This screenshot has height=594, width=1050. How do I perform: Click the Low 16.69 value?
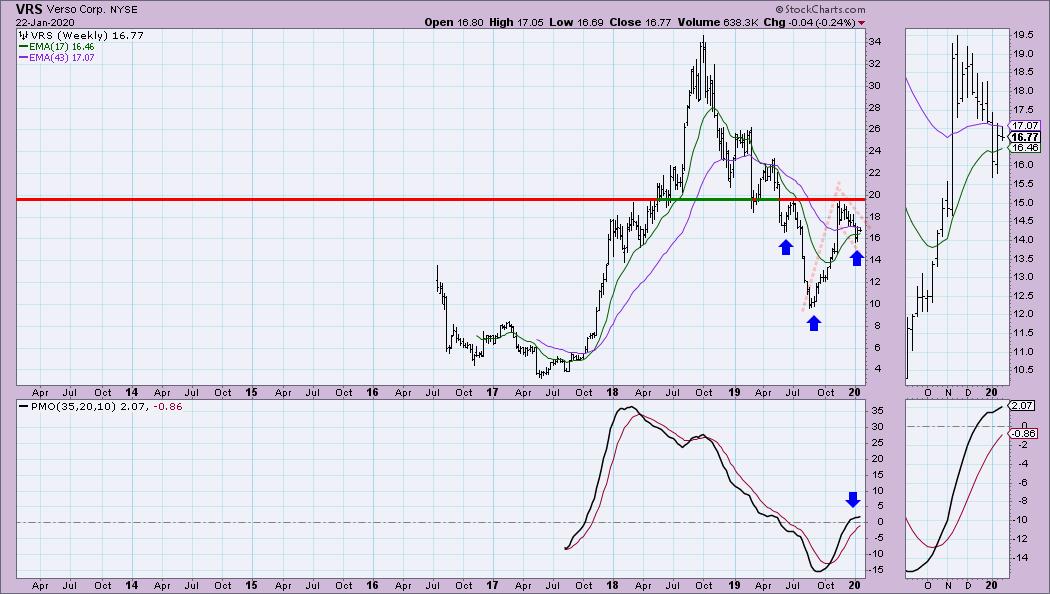tap(575, 22)
